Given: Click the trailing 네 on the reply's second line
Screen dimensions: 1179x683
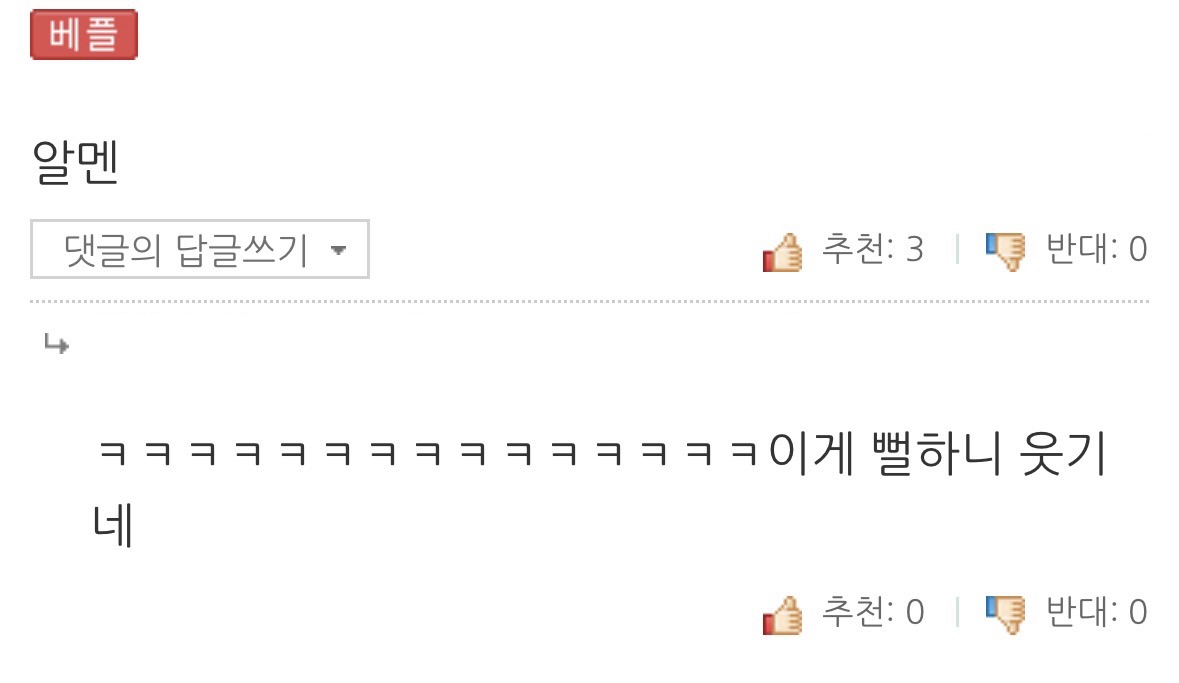Looking at the screenshot, I should point(113,525).
